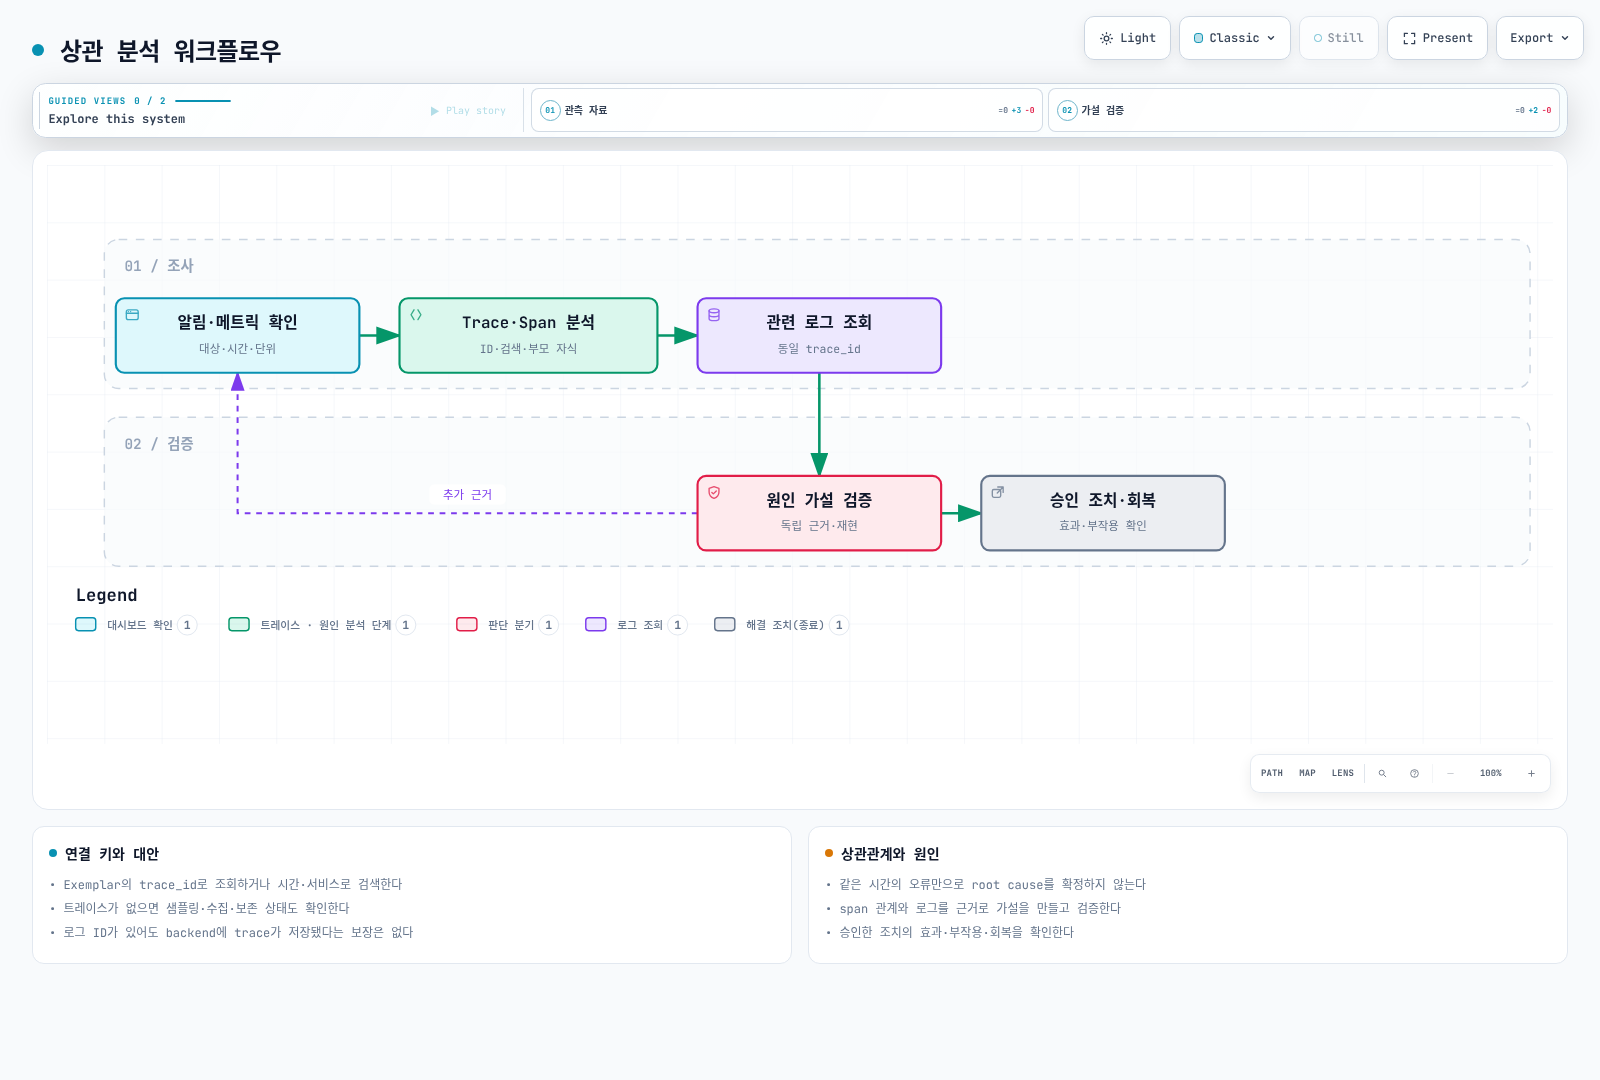Start the Play story control

(468, 111)
